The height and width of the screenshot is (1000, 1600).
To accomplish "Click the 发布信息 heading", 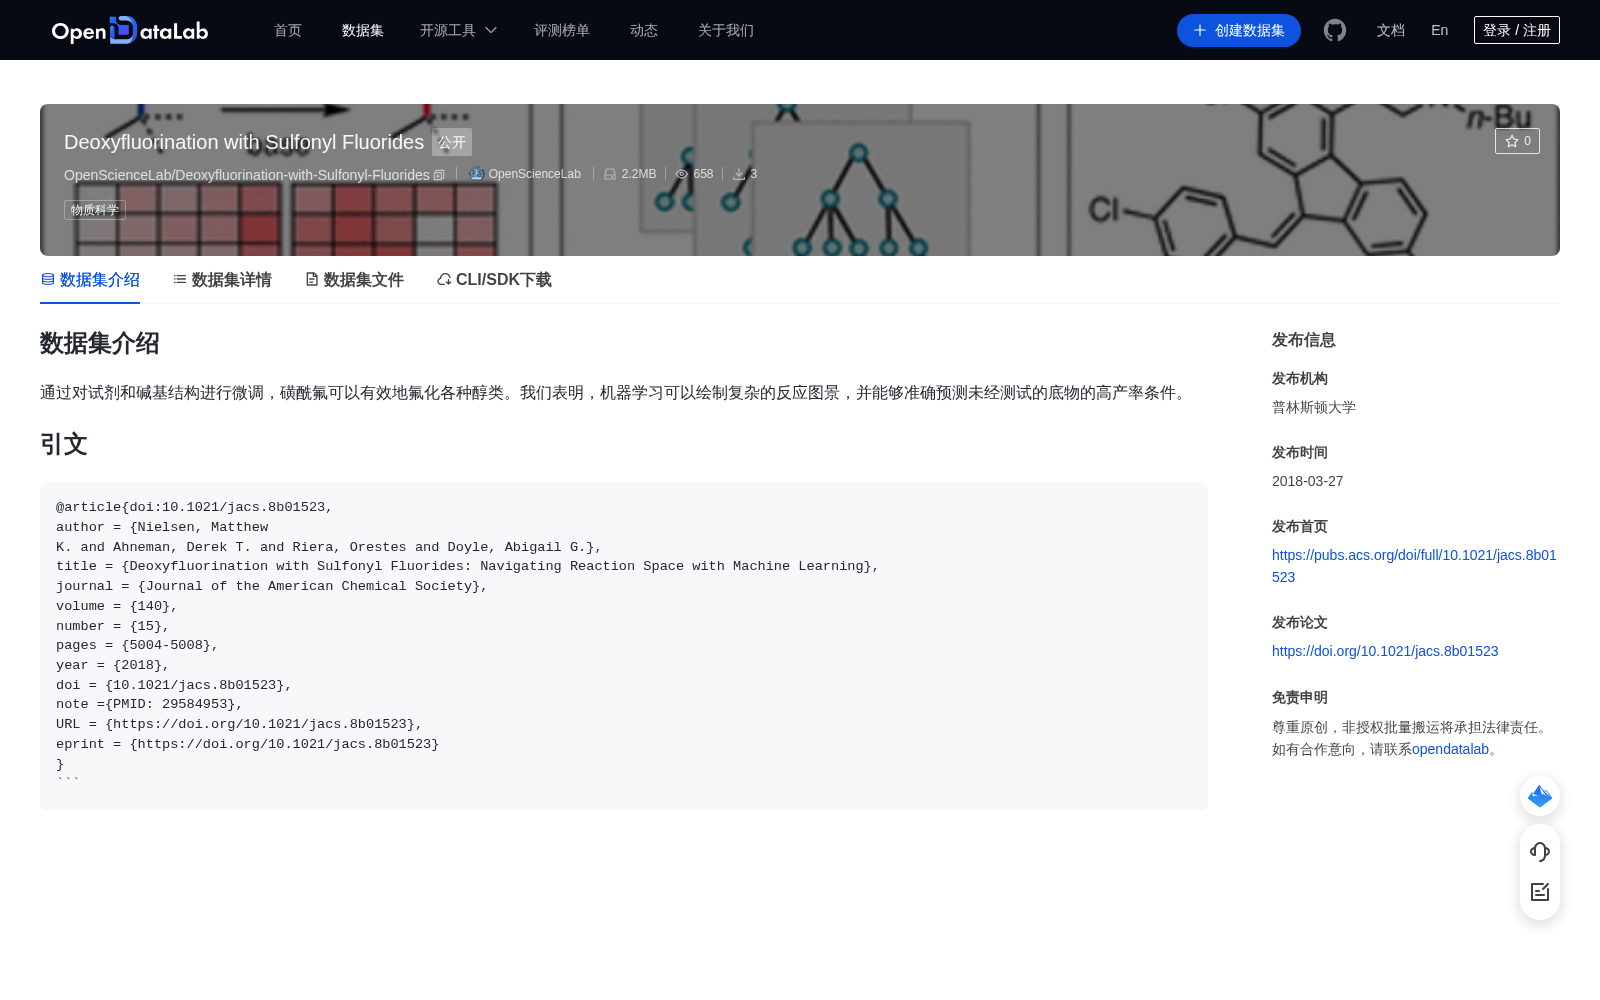I will pyautogui.click(x=1304, y=340).
